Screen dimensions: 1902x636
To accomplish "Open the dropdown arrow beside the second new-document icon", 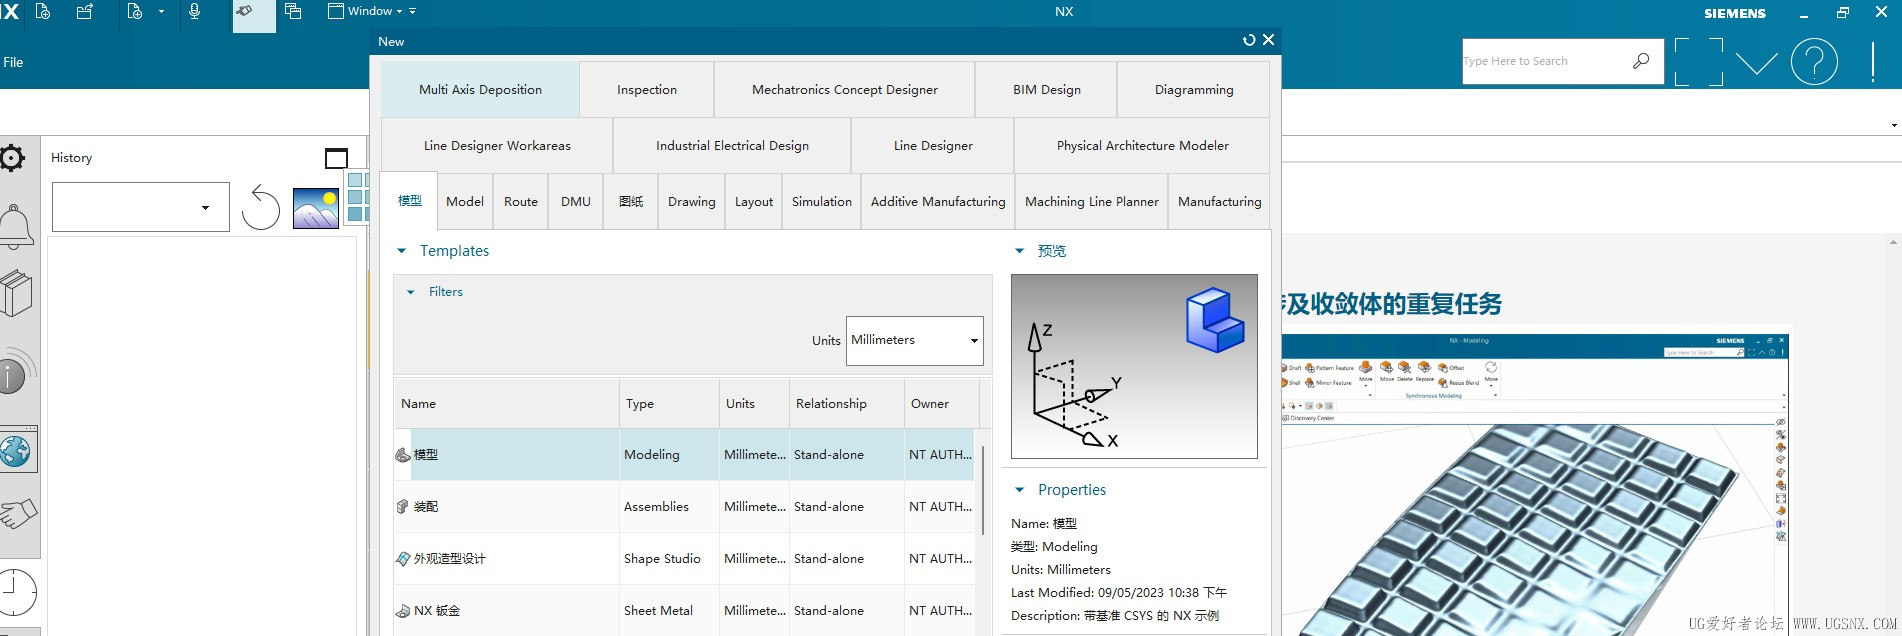I will 161,11.
